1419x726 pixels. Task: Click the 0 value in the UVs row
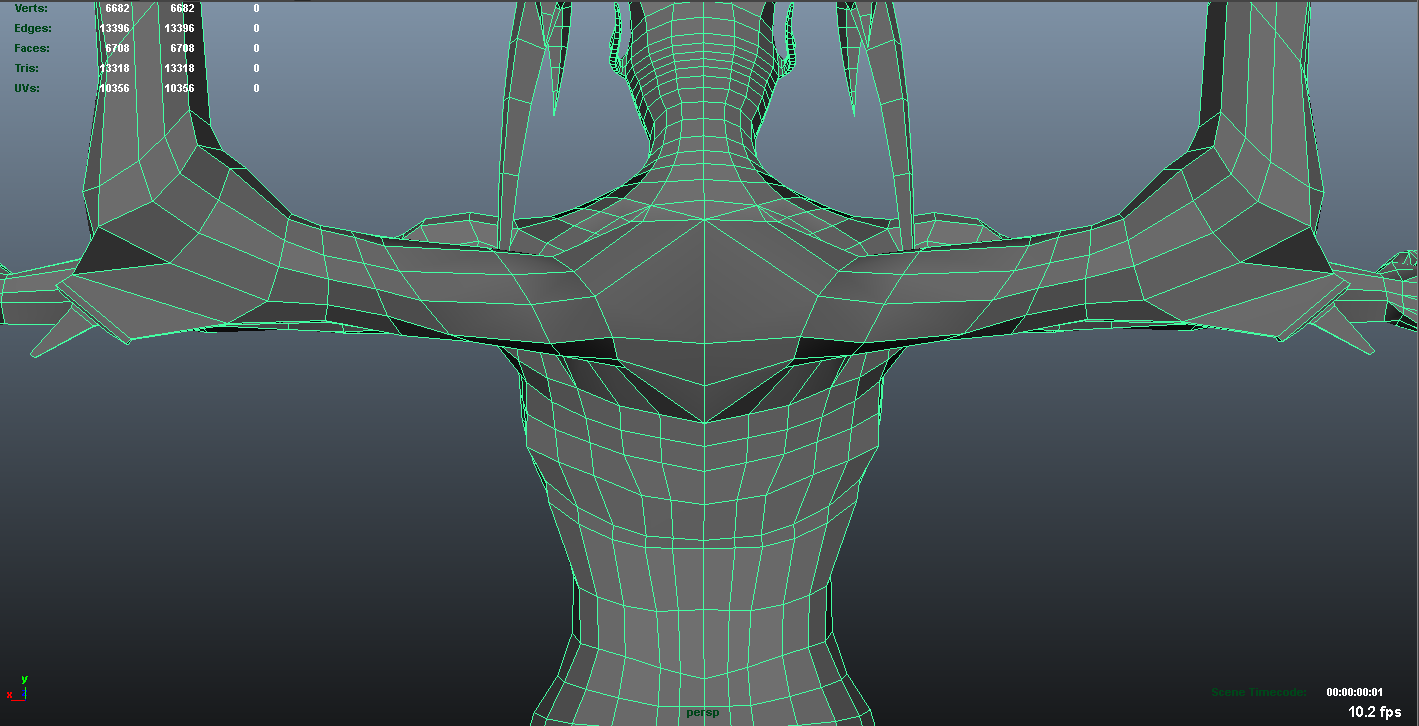pos(256,88)
